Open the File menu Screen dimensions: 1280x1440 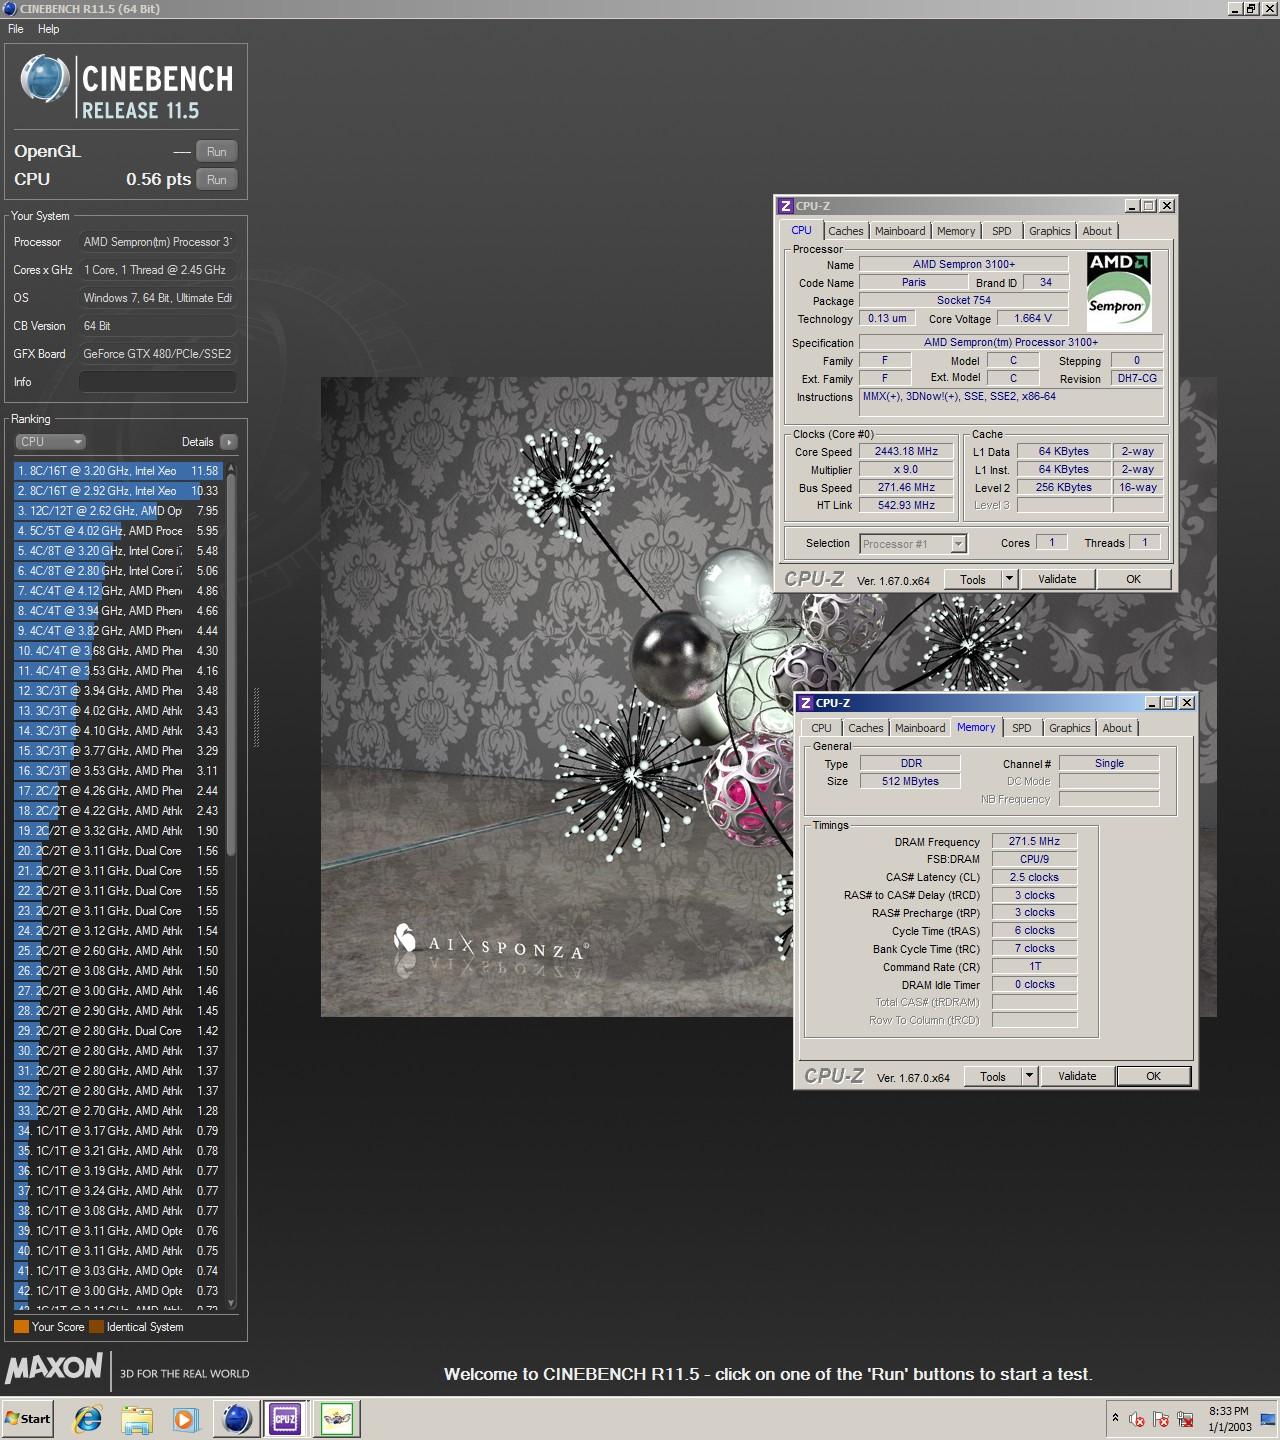[x=16, y=29]
